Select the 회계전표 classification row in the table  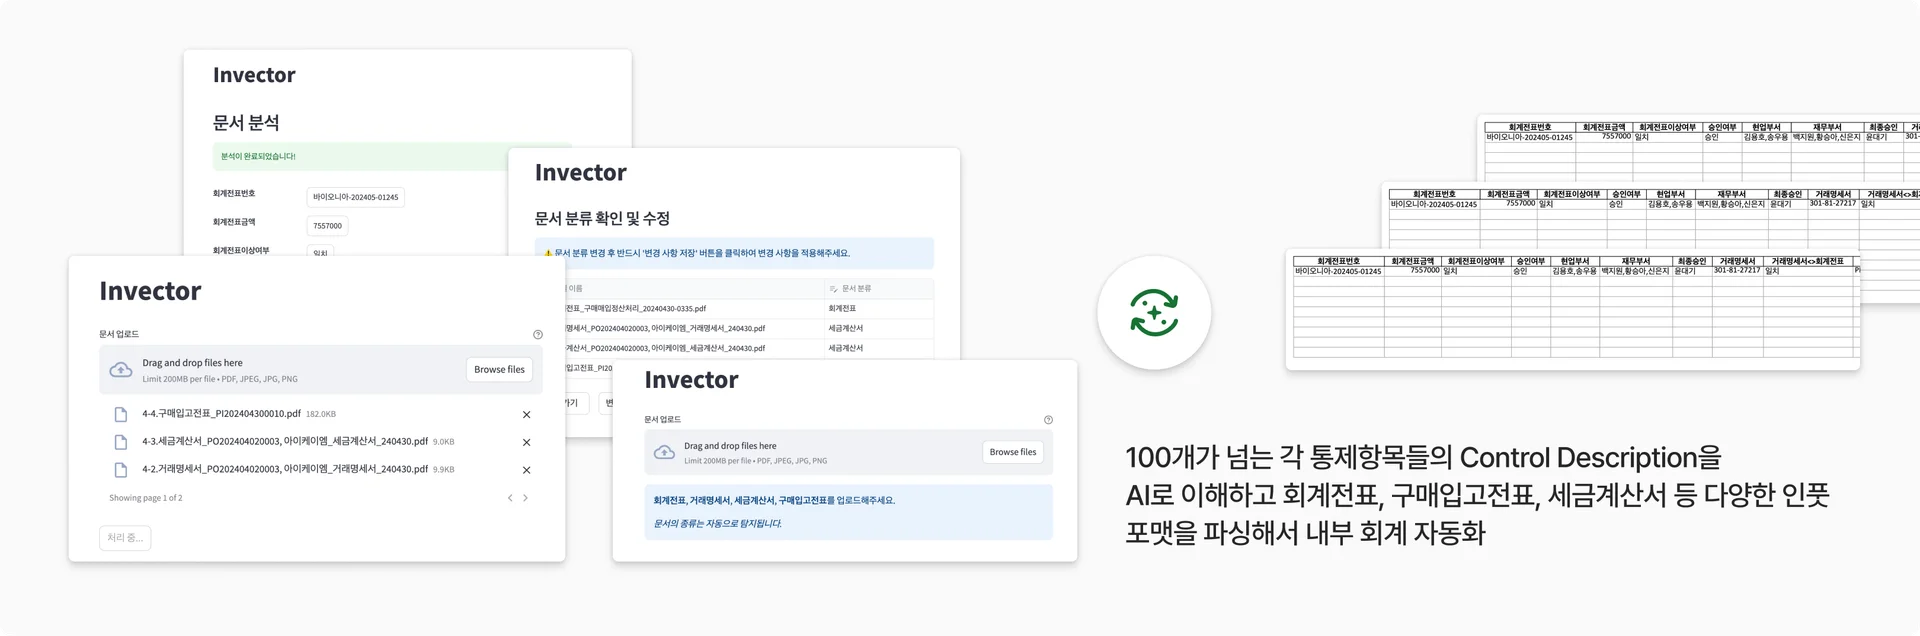841,309
